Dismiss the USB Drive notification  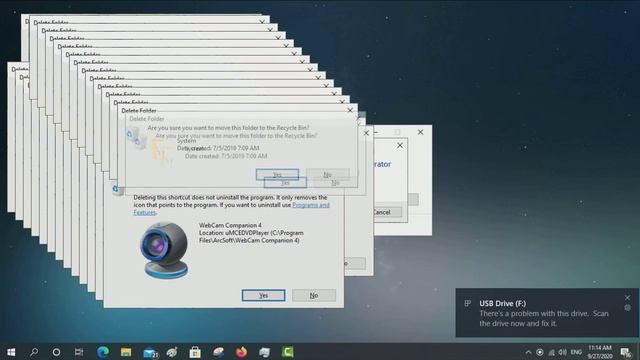pos(627,298)
